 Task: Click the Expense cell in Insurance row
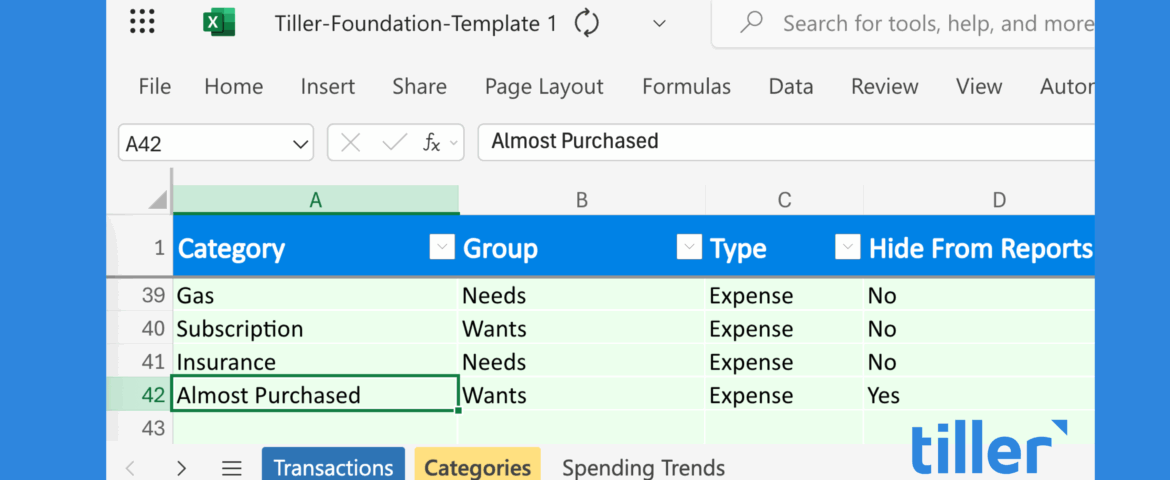tap(784, 362)
